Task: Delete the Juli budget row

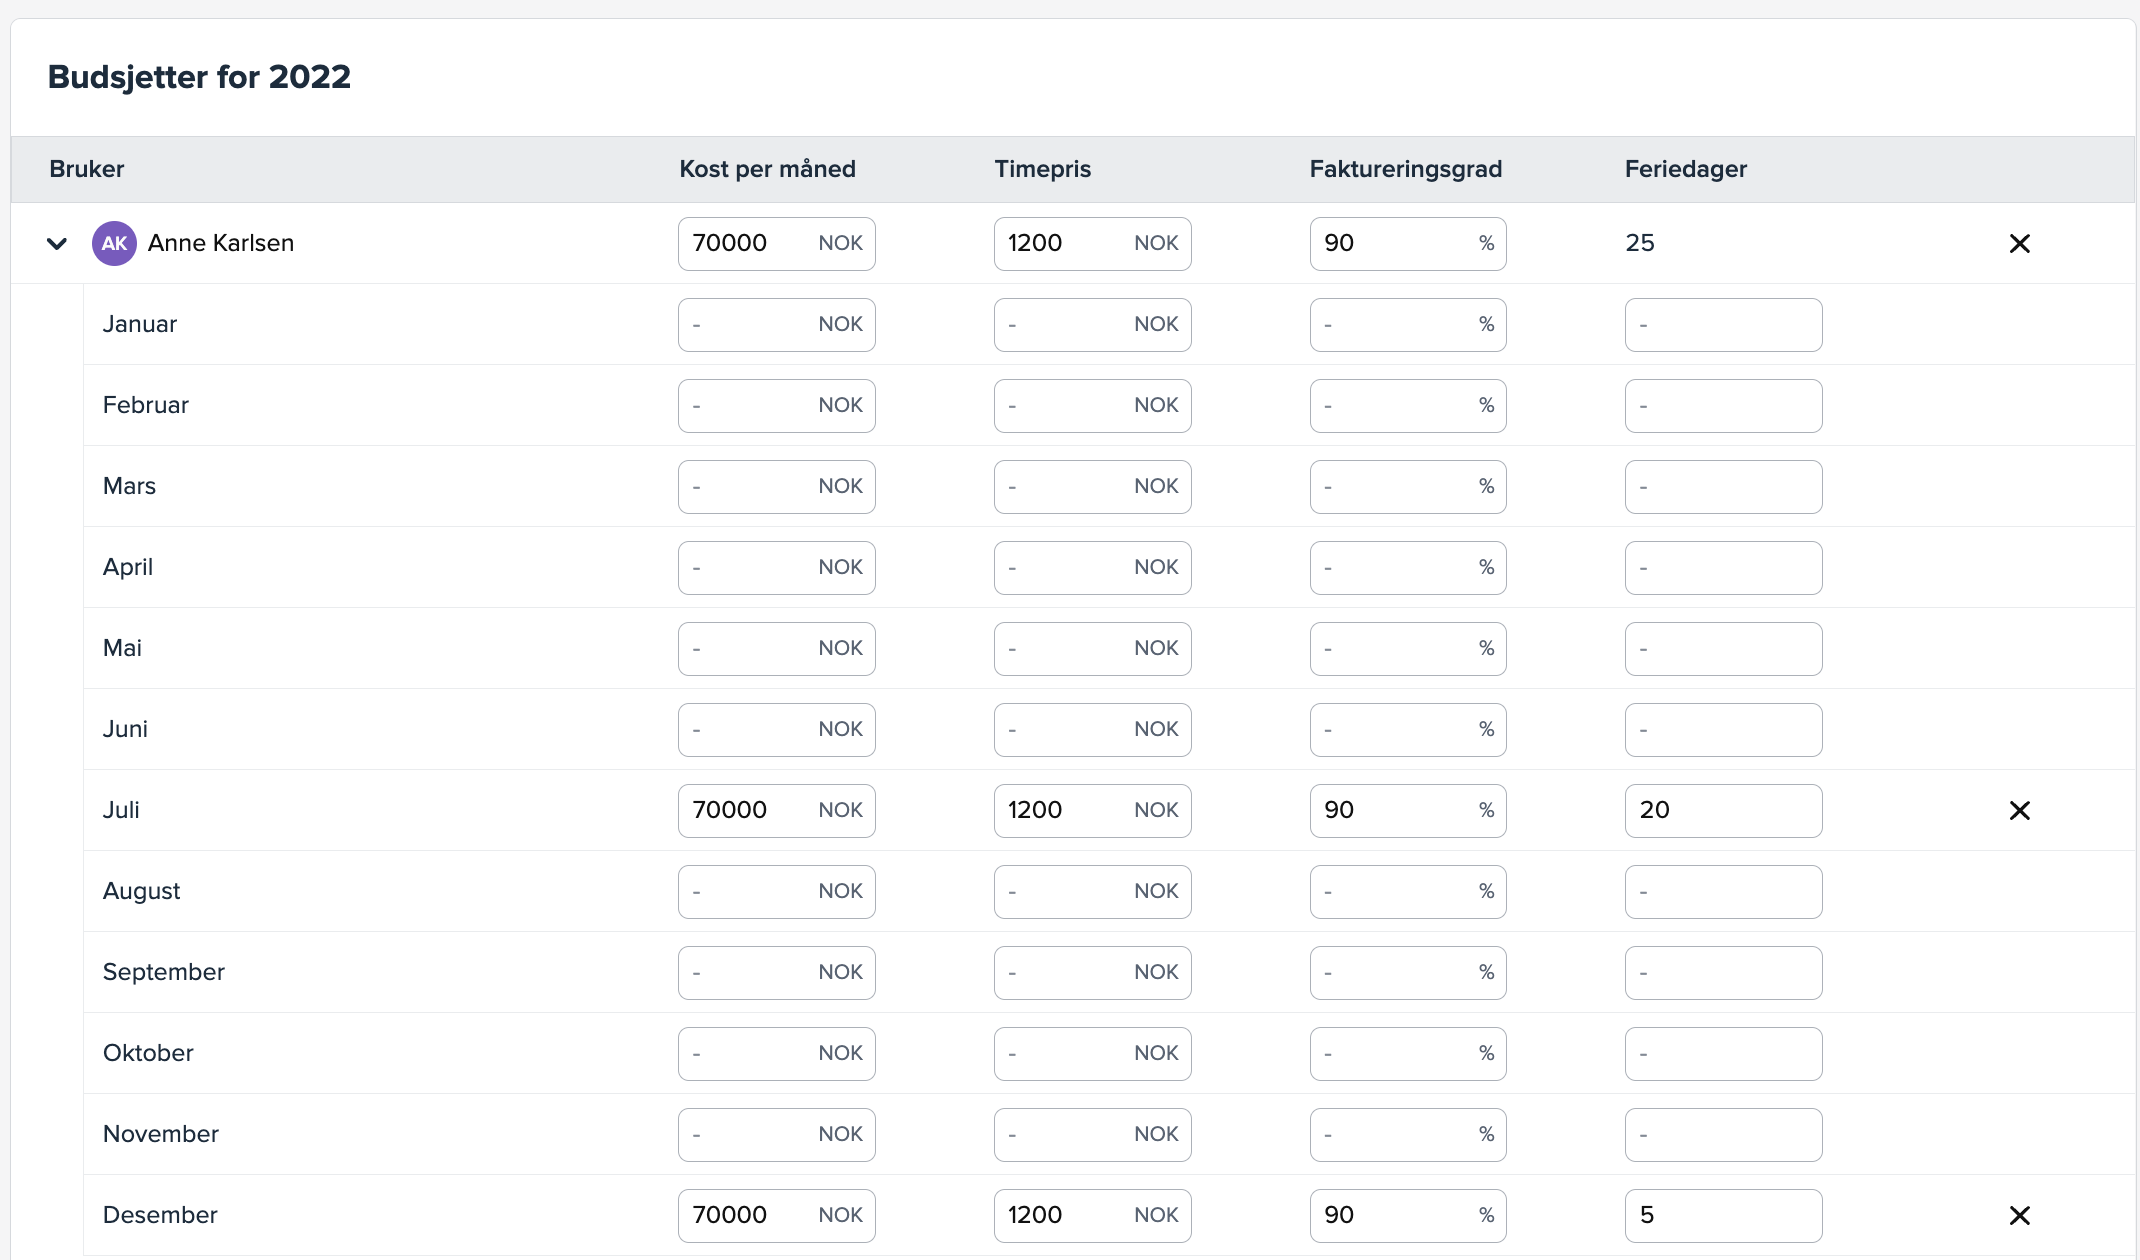Action: point(2019,811)
